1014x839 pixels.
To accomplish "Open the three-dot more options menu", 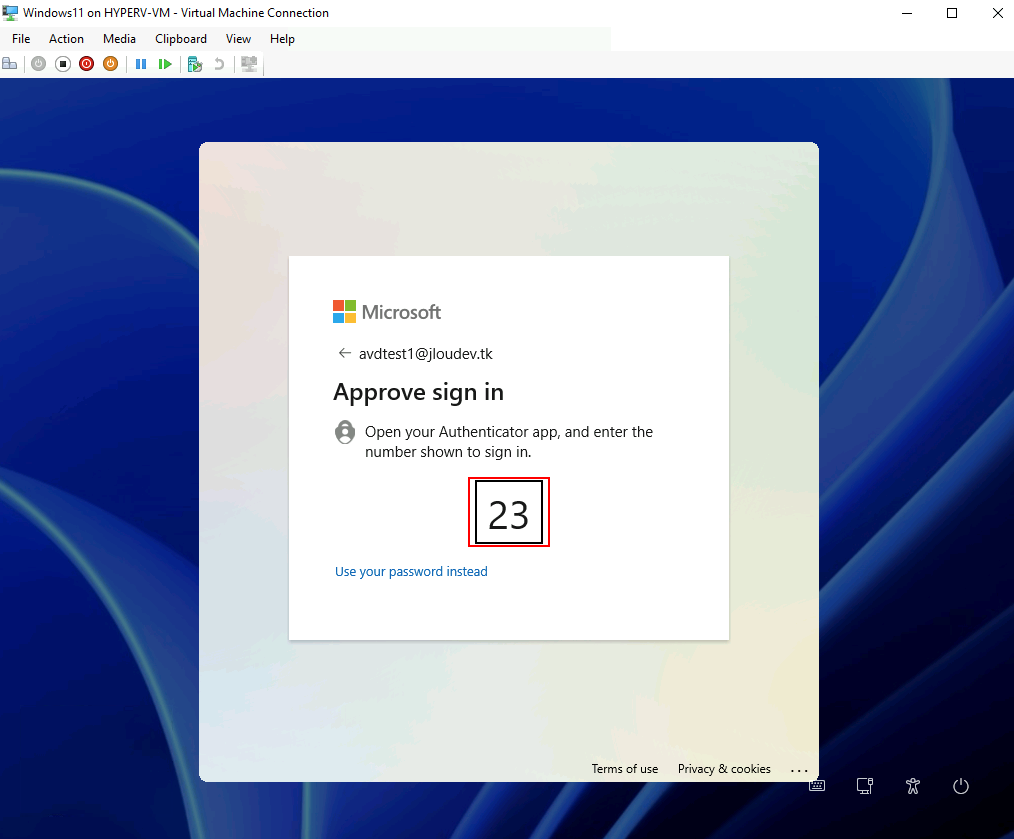I will point(799,770).
